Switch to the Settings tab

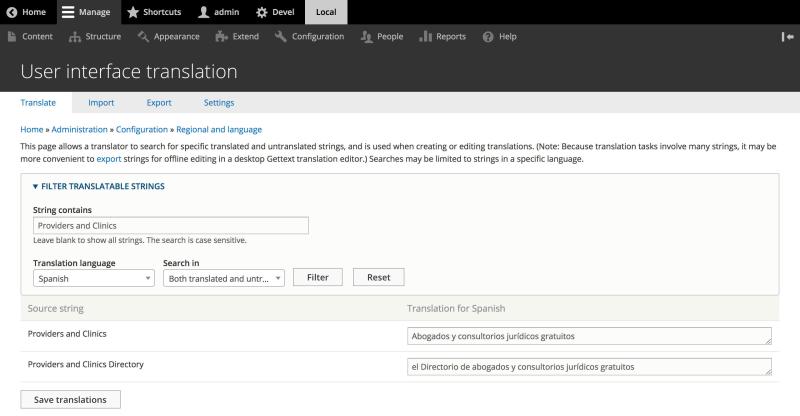(x=219, y=103)
